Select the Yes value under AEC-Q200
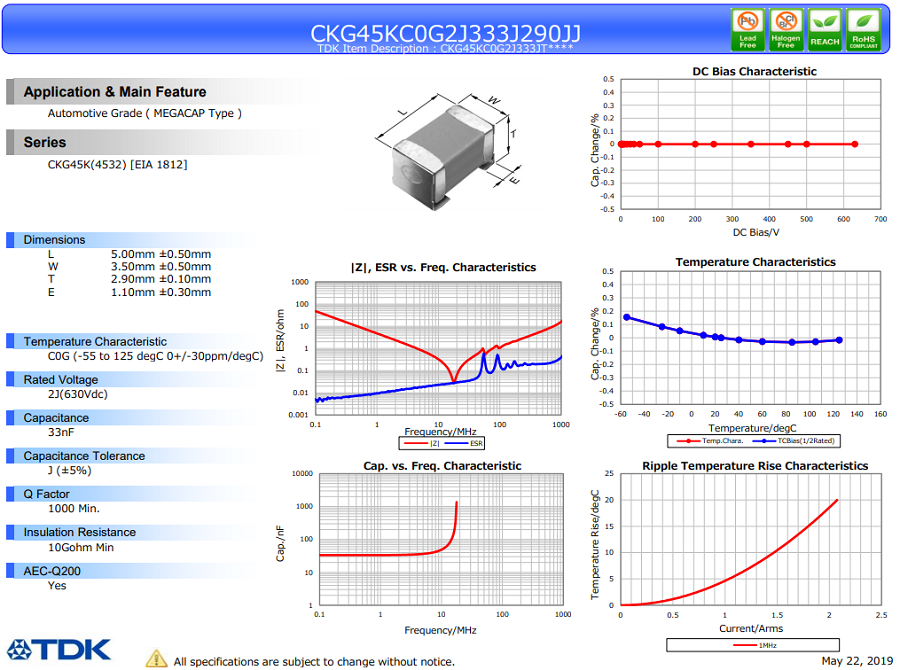The width and height of the screenshot is (900, 670). click(57, 586)
